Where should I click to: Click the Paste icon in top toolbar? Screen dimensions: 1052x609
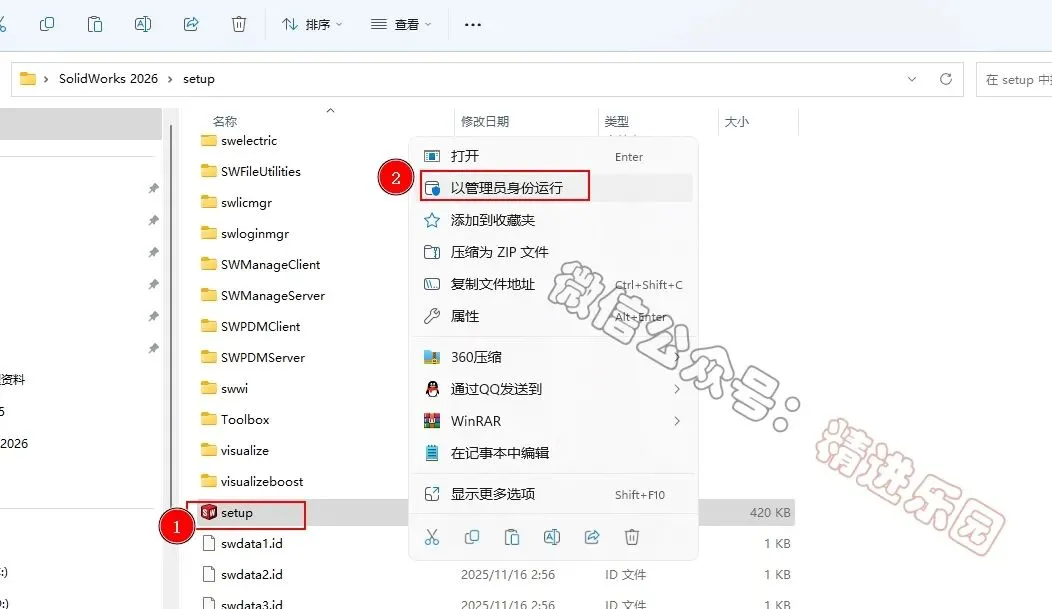95,24
